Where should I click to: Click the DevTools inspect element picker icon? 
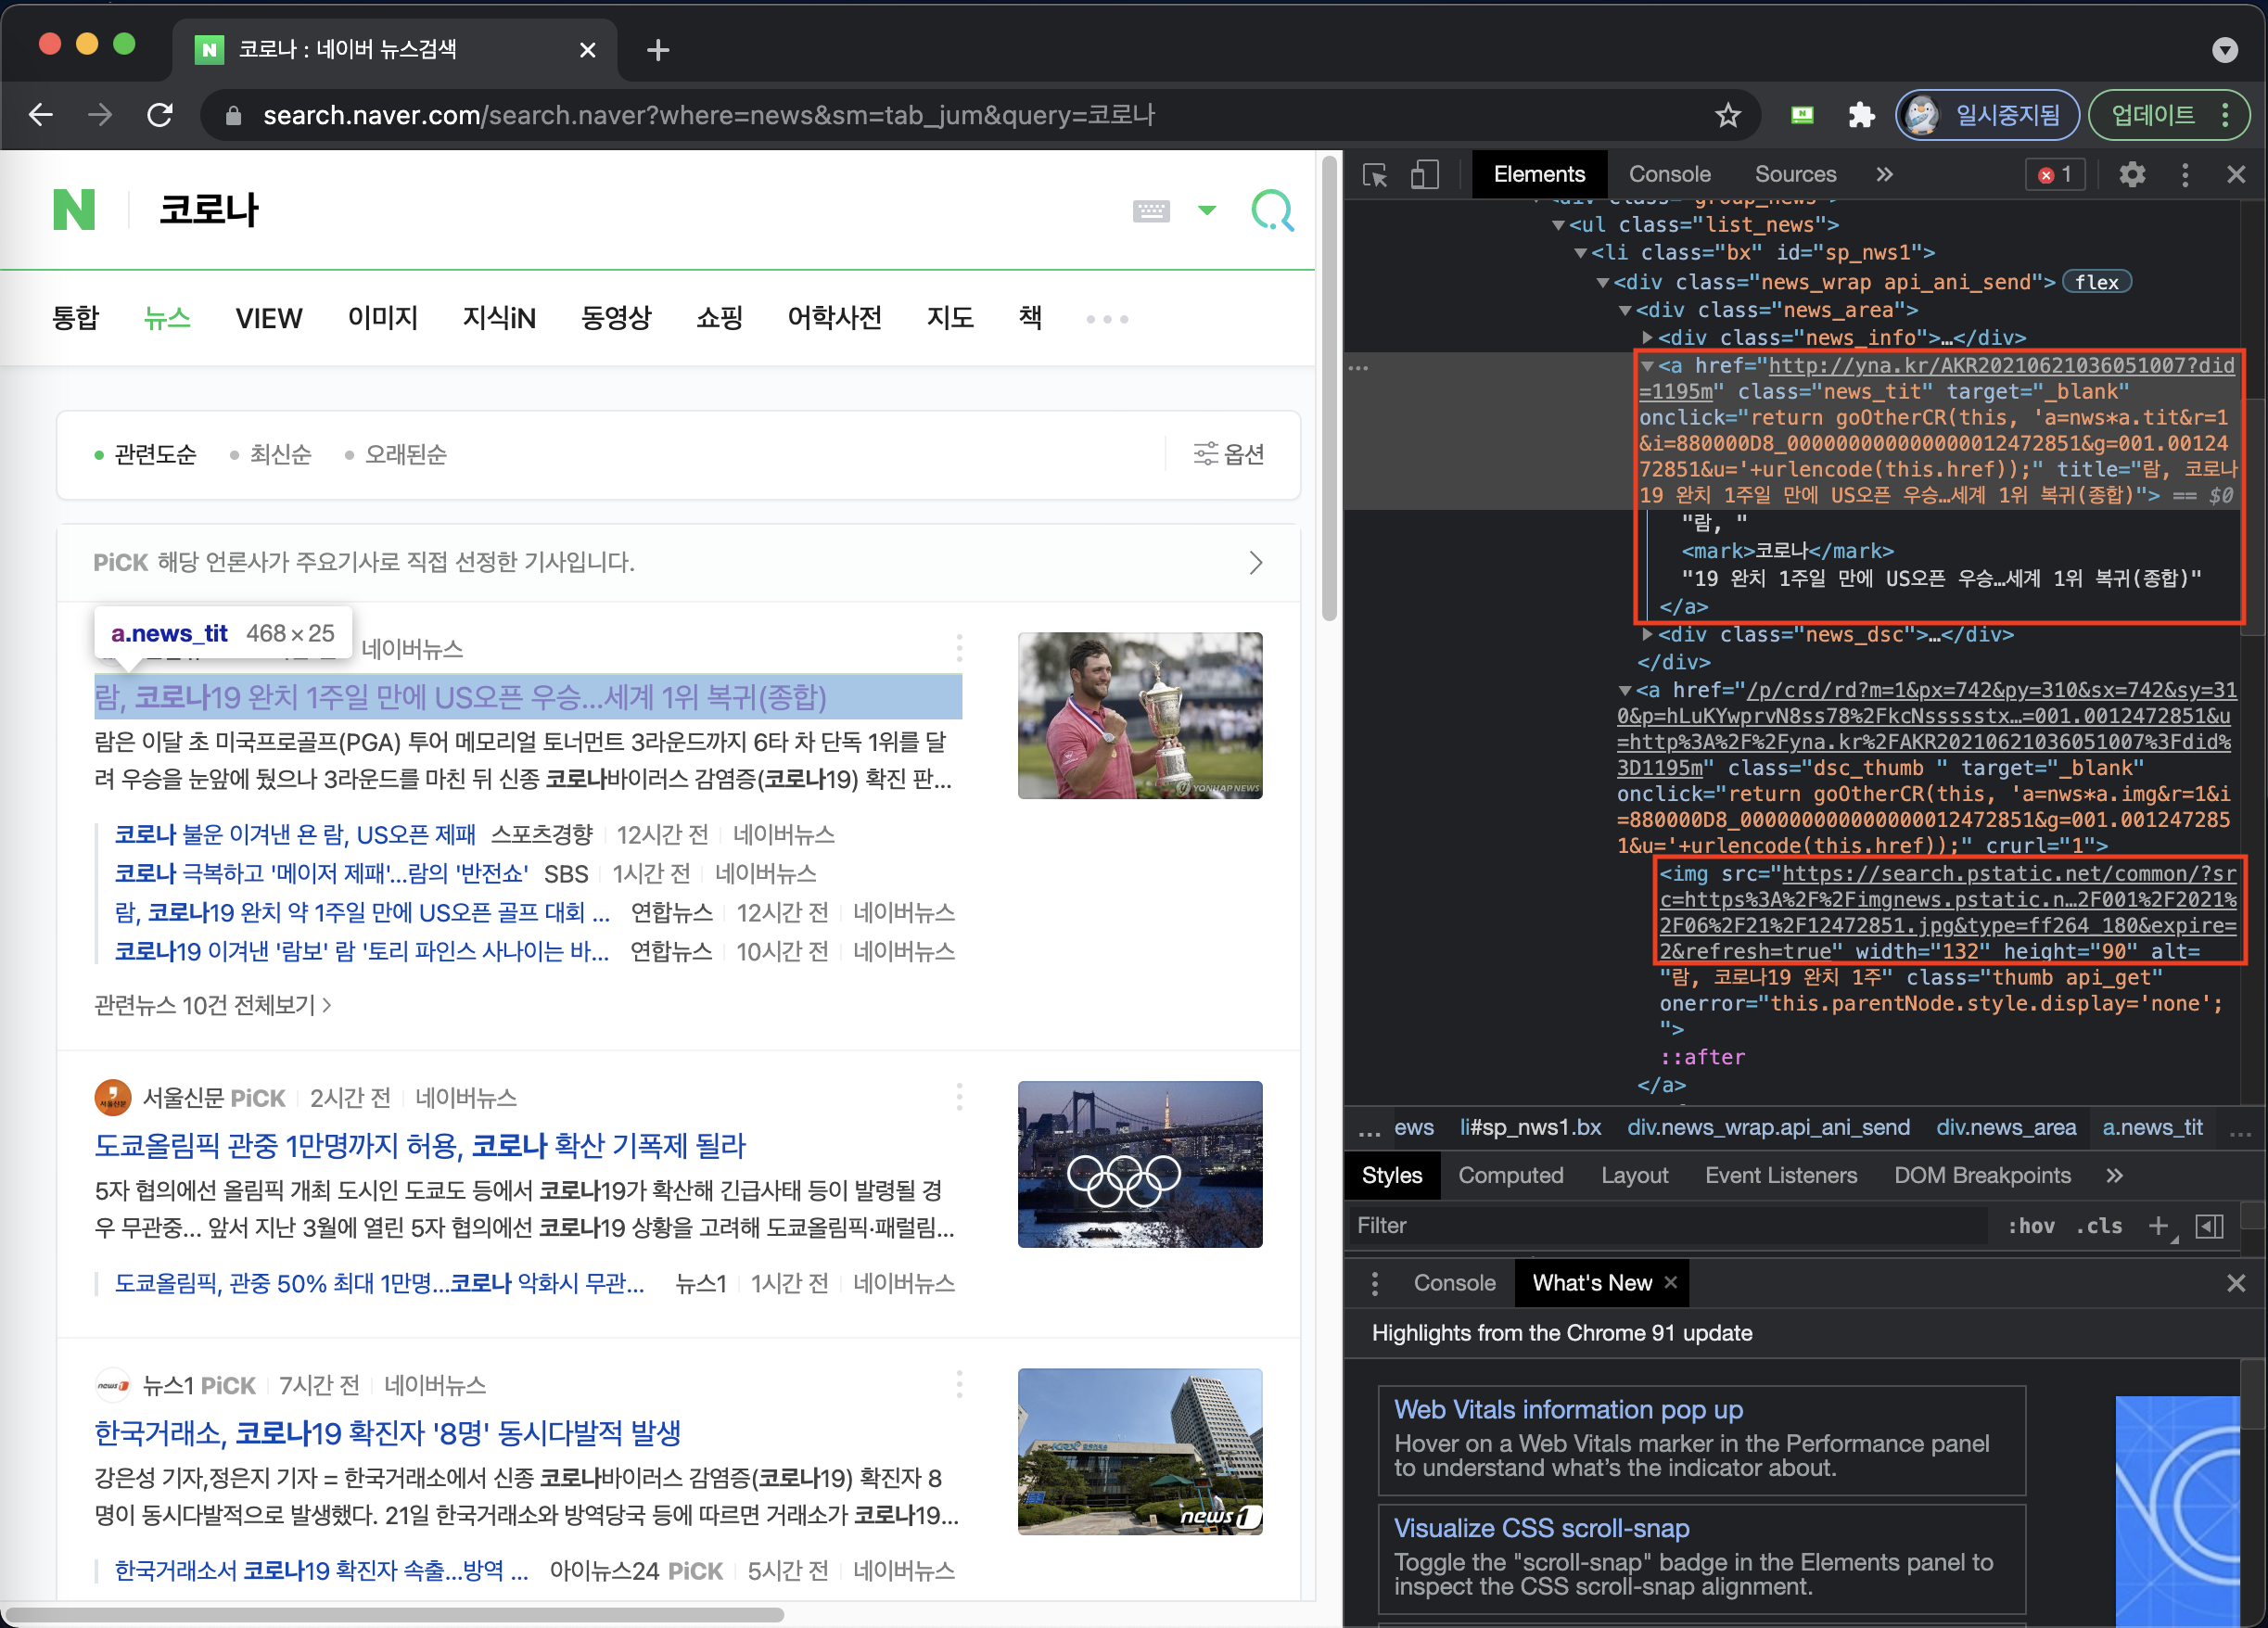[x=1375, y=175]
